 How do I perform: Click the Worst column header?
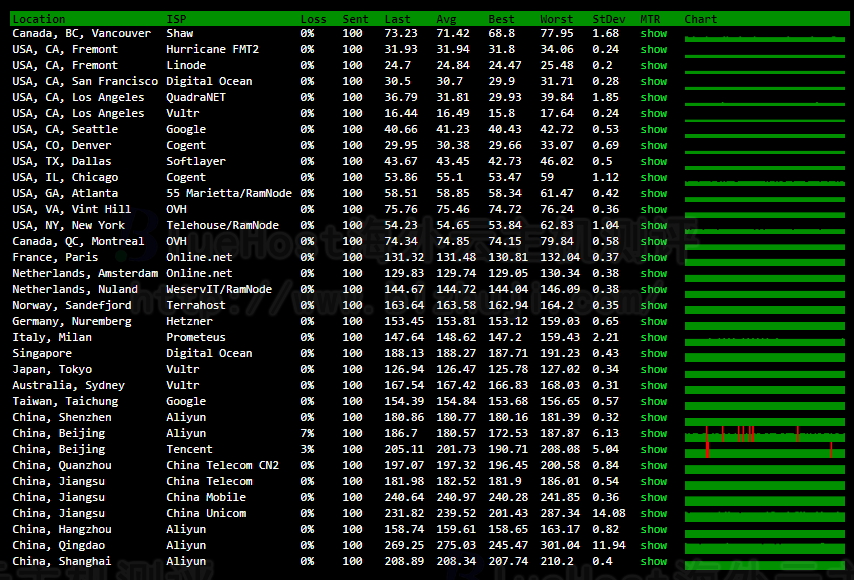click(556, 19)
